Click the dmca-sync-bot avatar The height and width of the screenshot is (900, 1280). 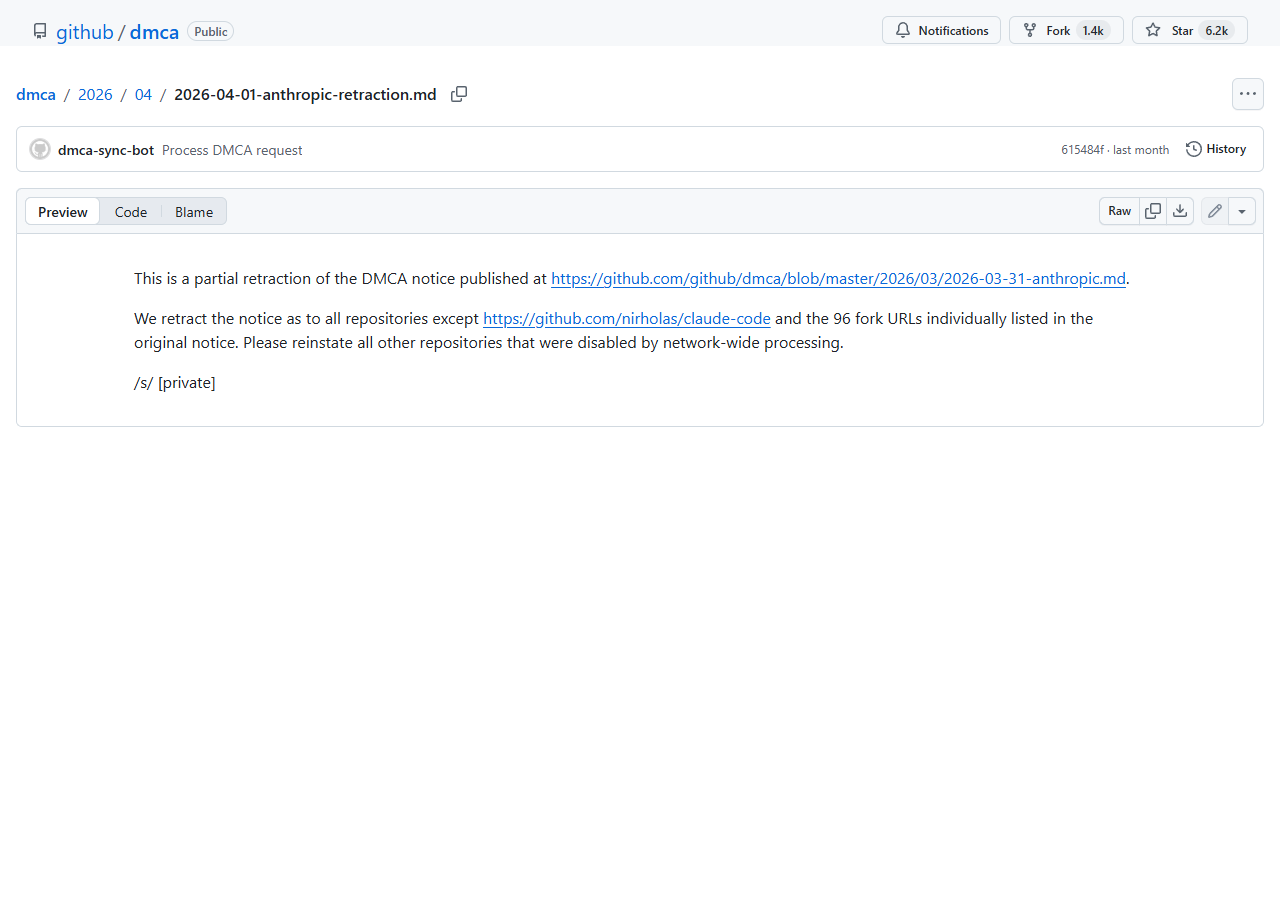[40, 149]
